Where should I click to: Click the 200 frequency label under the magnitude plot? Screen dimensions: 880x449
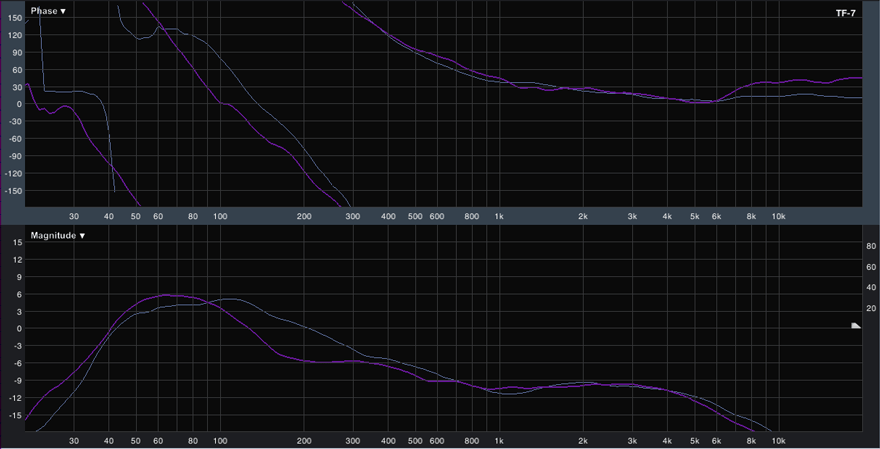(x=304, y=441)
